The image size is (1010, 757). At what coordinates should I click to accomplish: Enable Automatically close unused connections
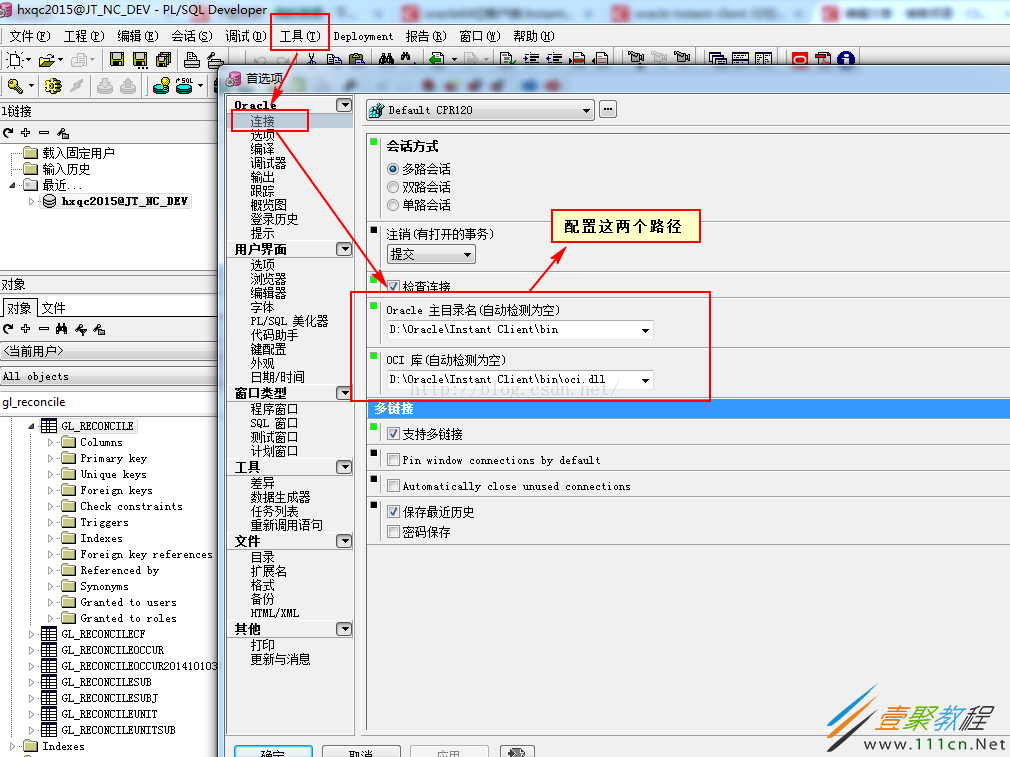(393, 486)
